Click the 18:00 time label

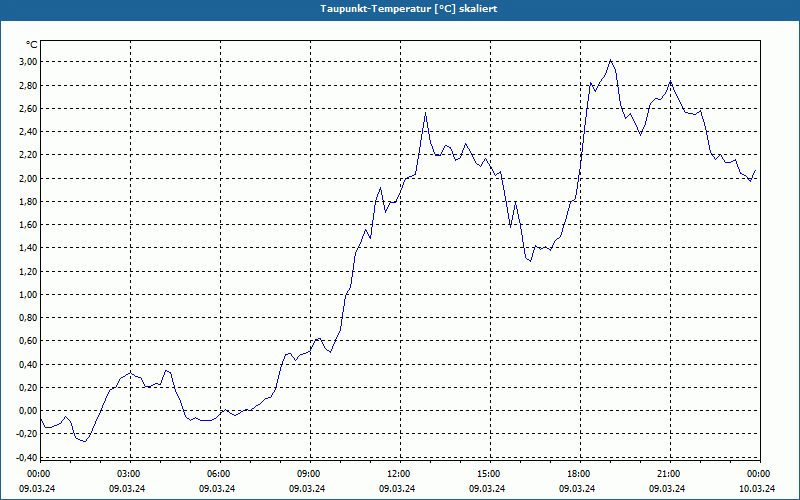(x=581, y=474)
